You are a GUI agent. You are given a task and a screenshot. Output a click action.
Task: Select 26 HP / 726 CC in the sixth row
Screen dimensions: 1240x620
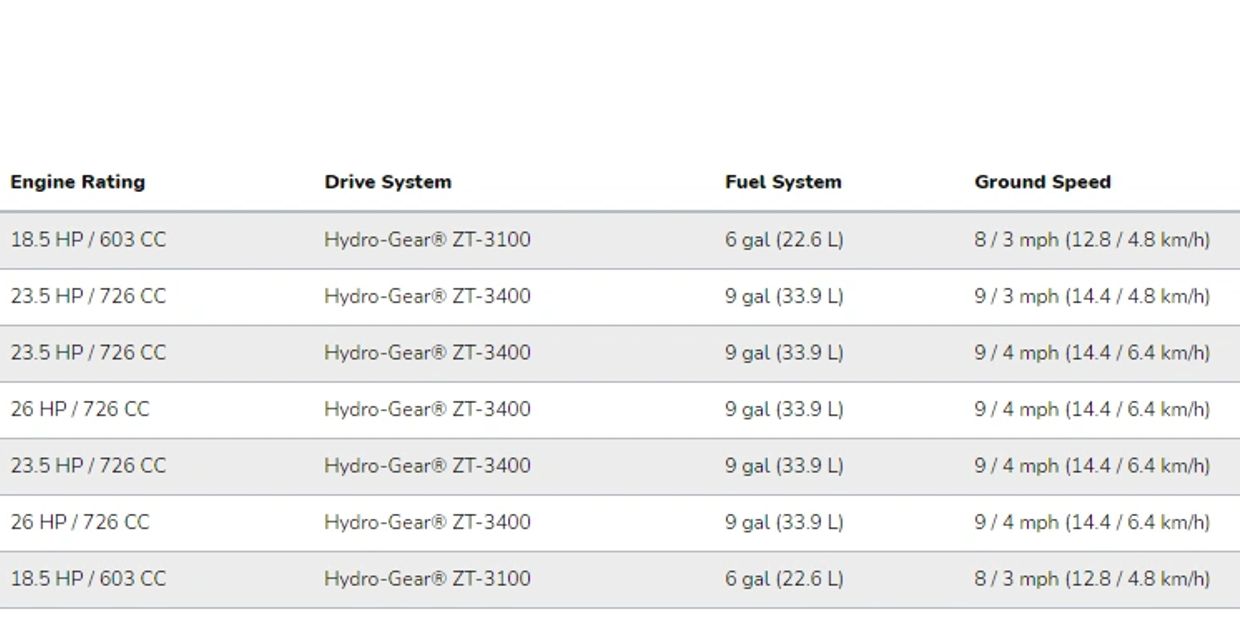pos(80,522)
